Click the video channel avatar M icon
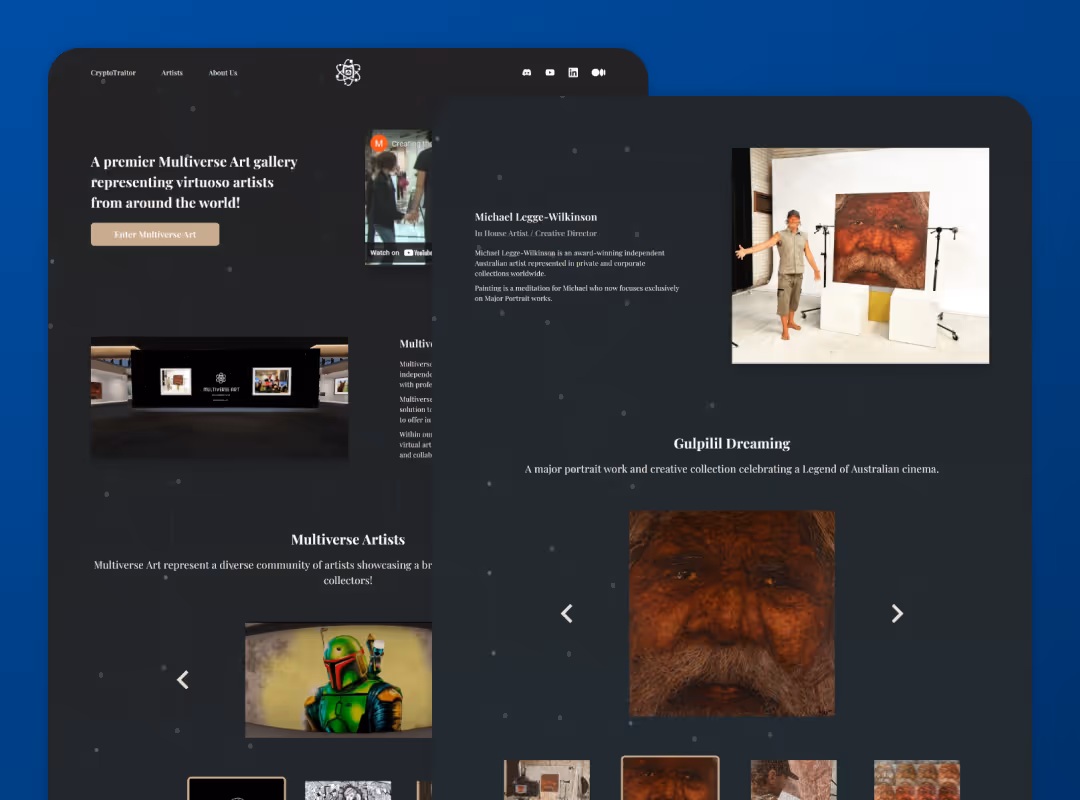Viewport: 1080px width, 800px height. (x=378, y=143)
